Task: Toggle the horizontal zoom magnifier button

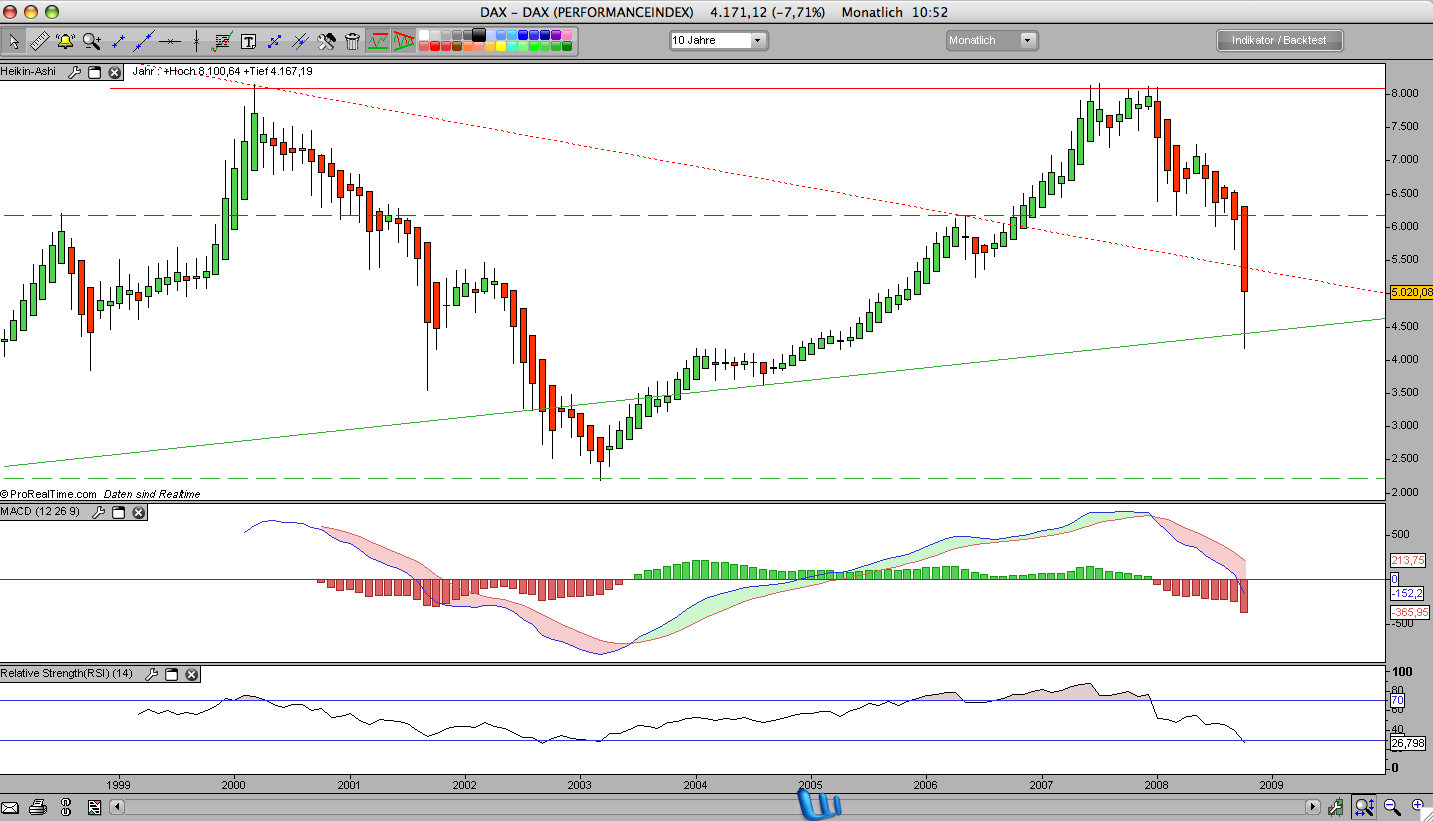Action: click(x=1364, y=806)
